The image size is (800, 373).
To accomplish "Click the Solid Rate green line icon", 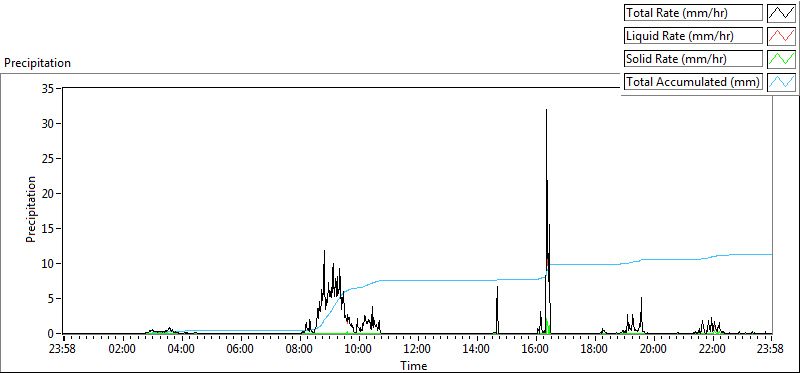I will [x=782, y=59].
